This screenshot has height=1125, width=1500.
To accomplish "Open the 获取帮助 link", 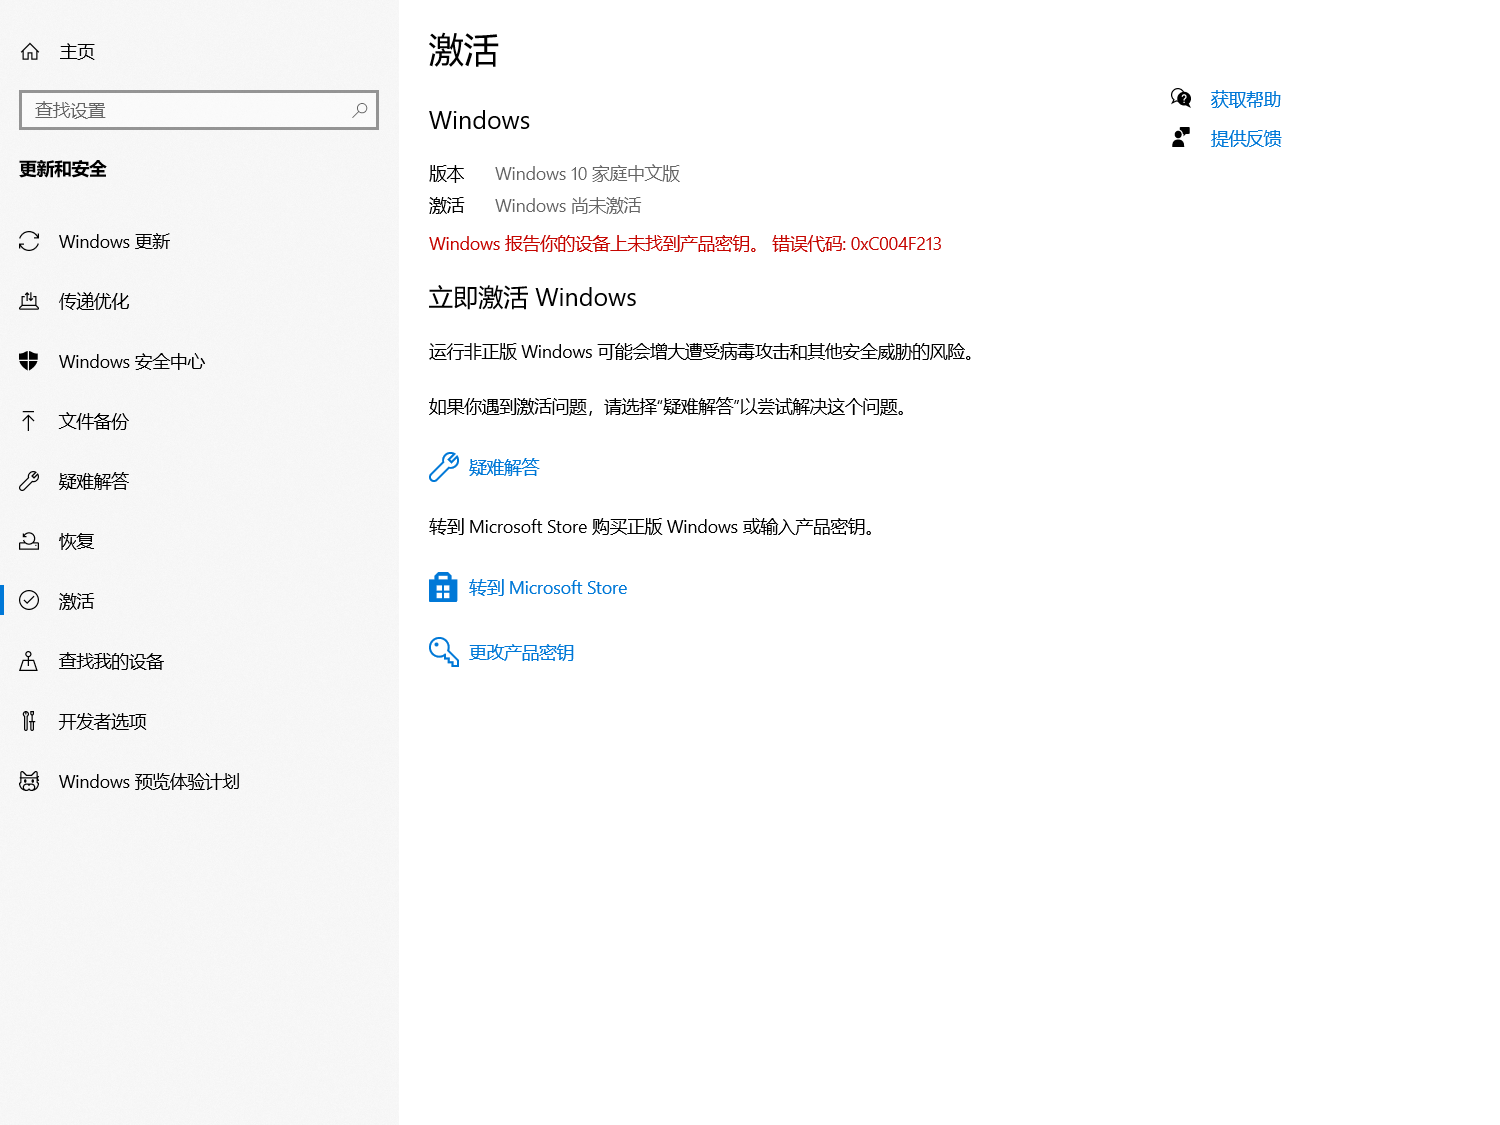I will [1246, 99].
